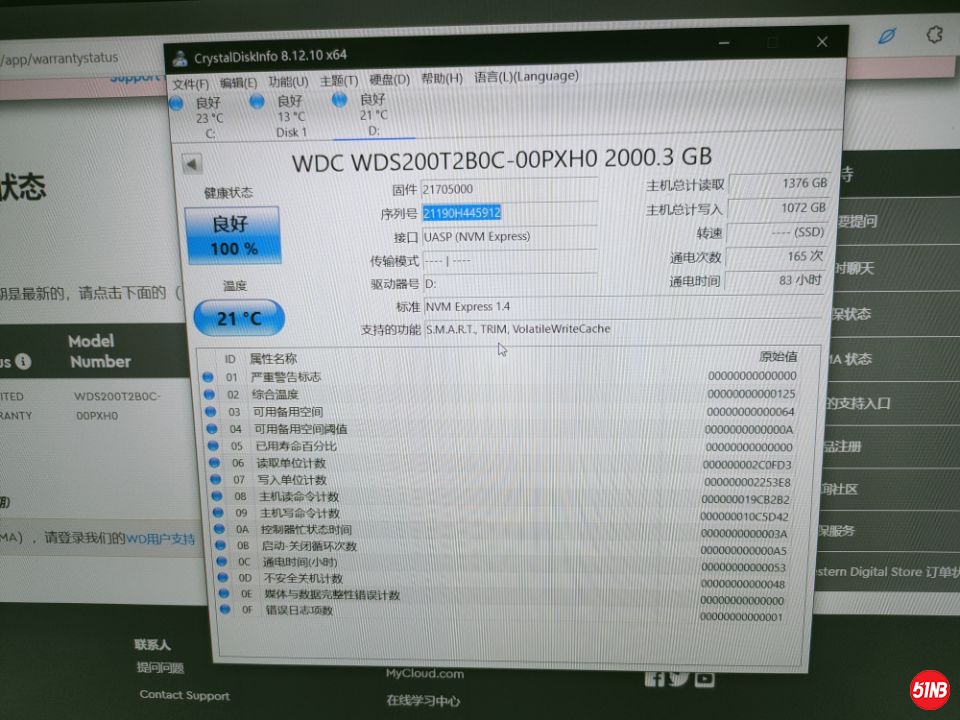The width and height of the screenshot is (960, 720).
Task: Click the highlighted serial number field
Action: pyautogui.click(x=462, y=213)
